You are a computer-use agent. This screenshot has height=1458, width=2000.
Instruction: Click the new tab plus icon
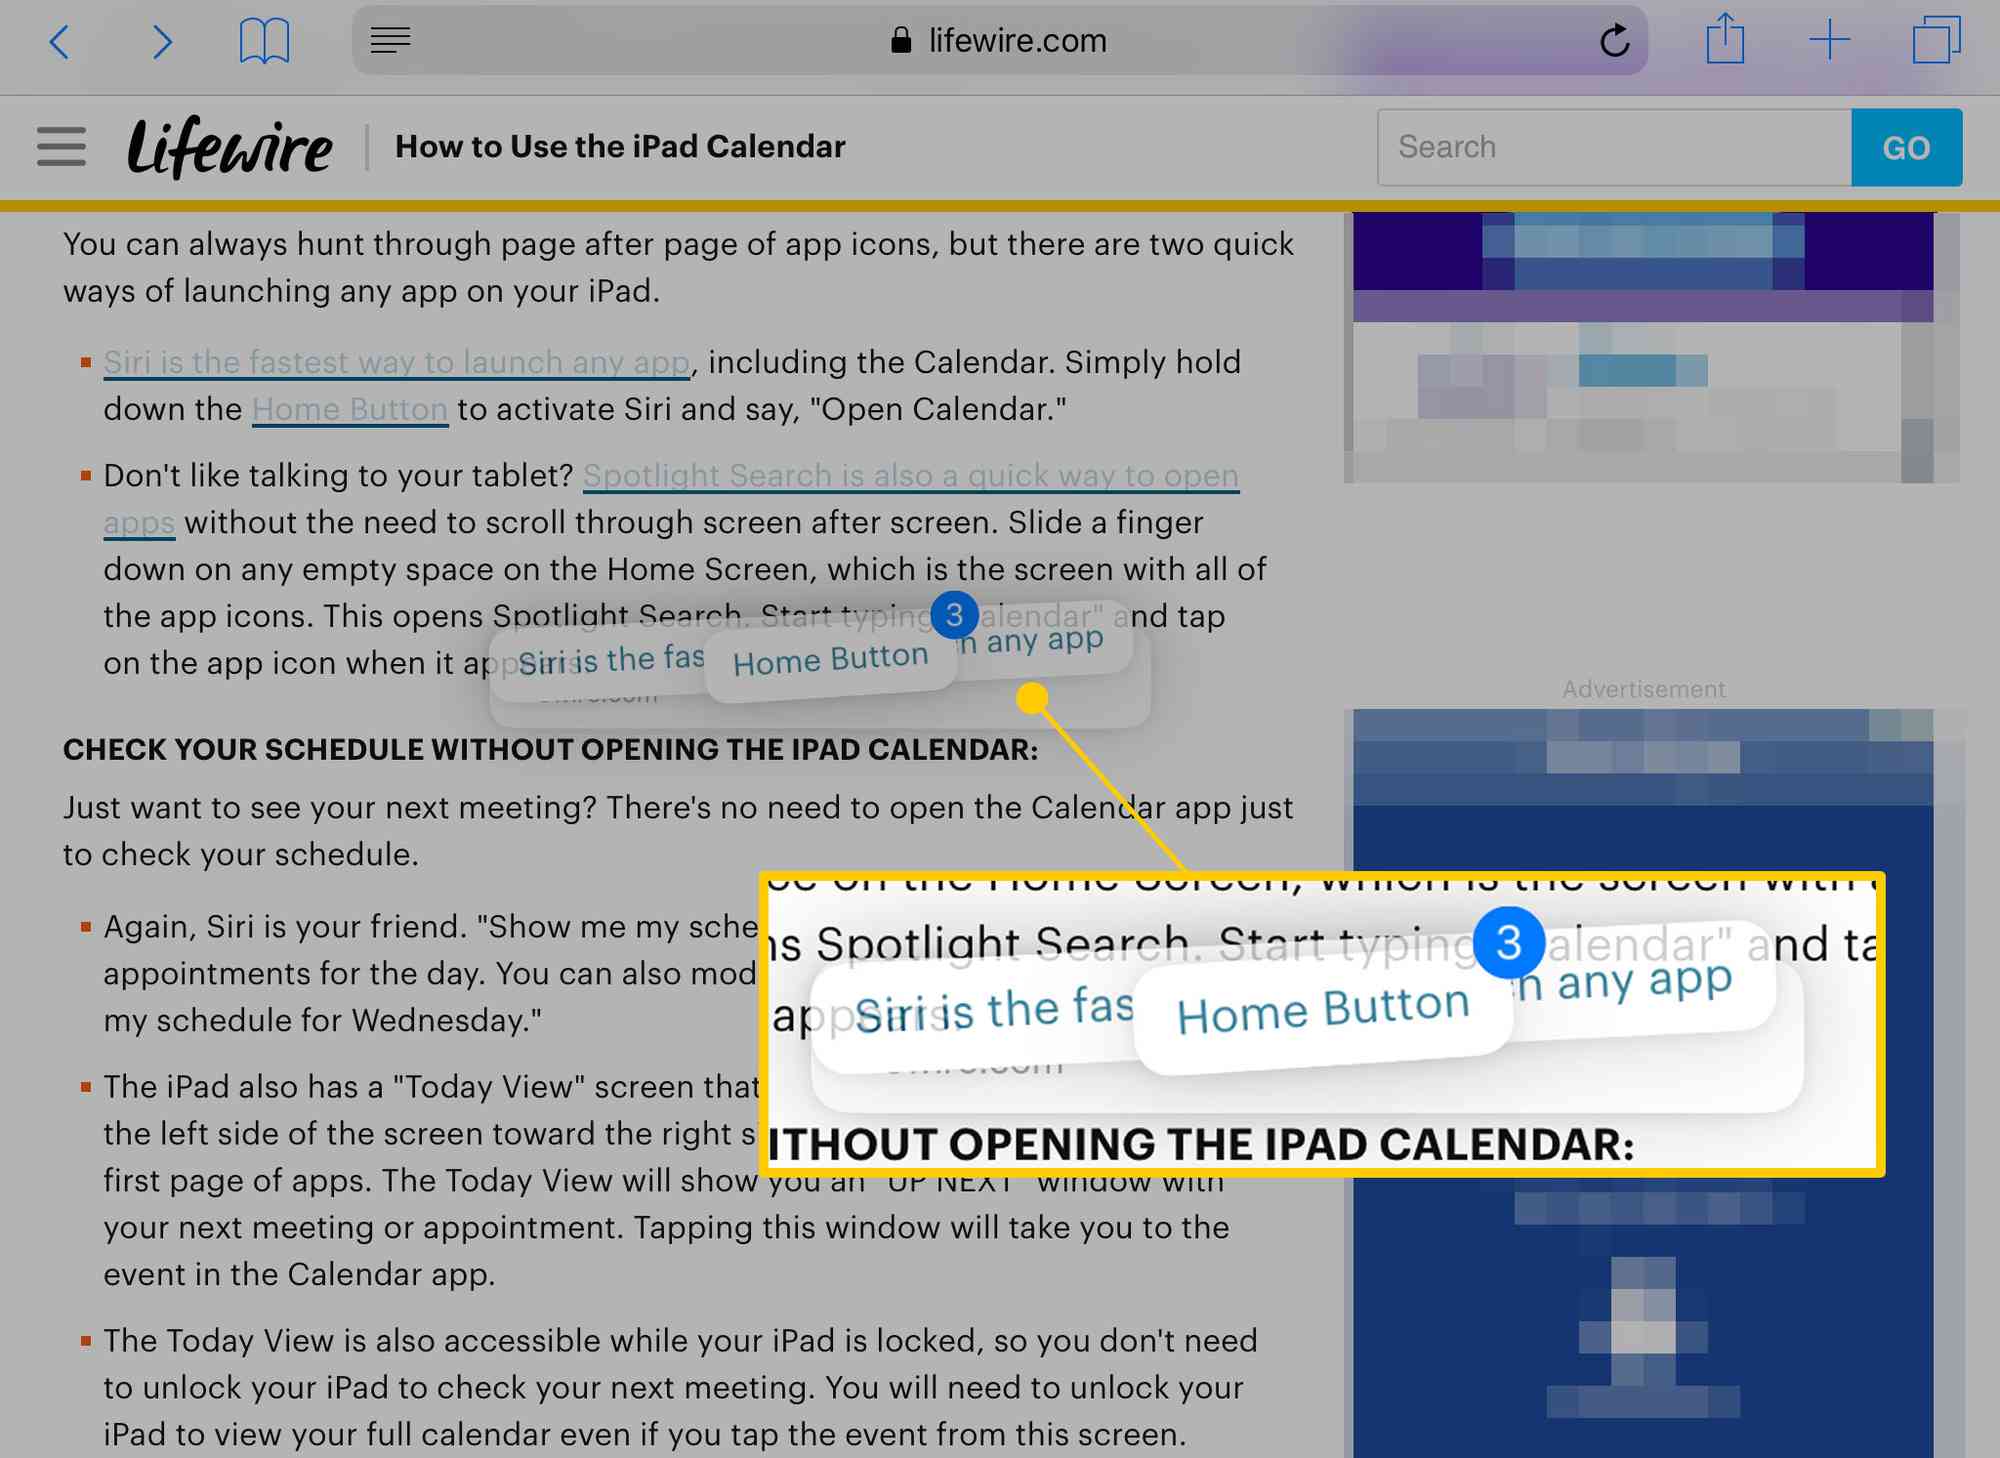(1828, 39)
